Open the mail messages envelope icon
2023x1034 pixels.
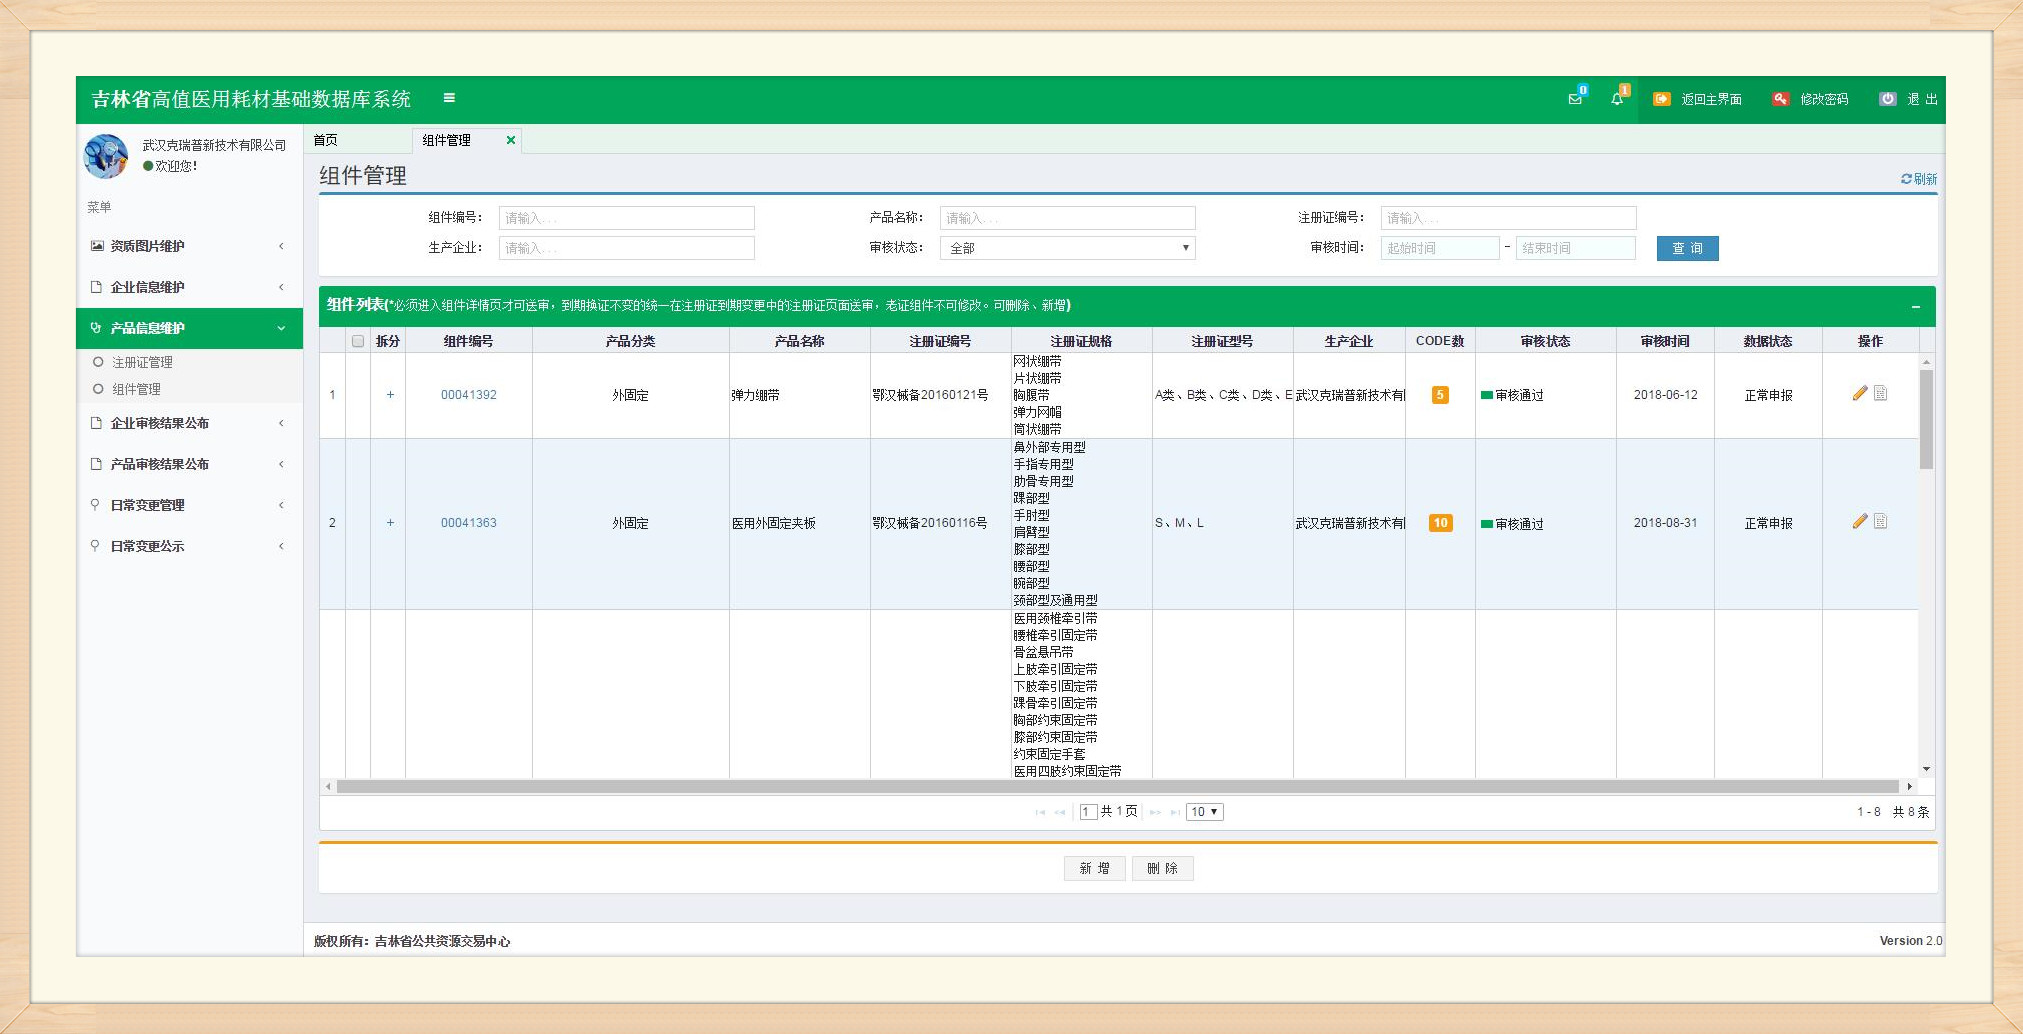[x=1575, y=99]
